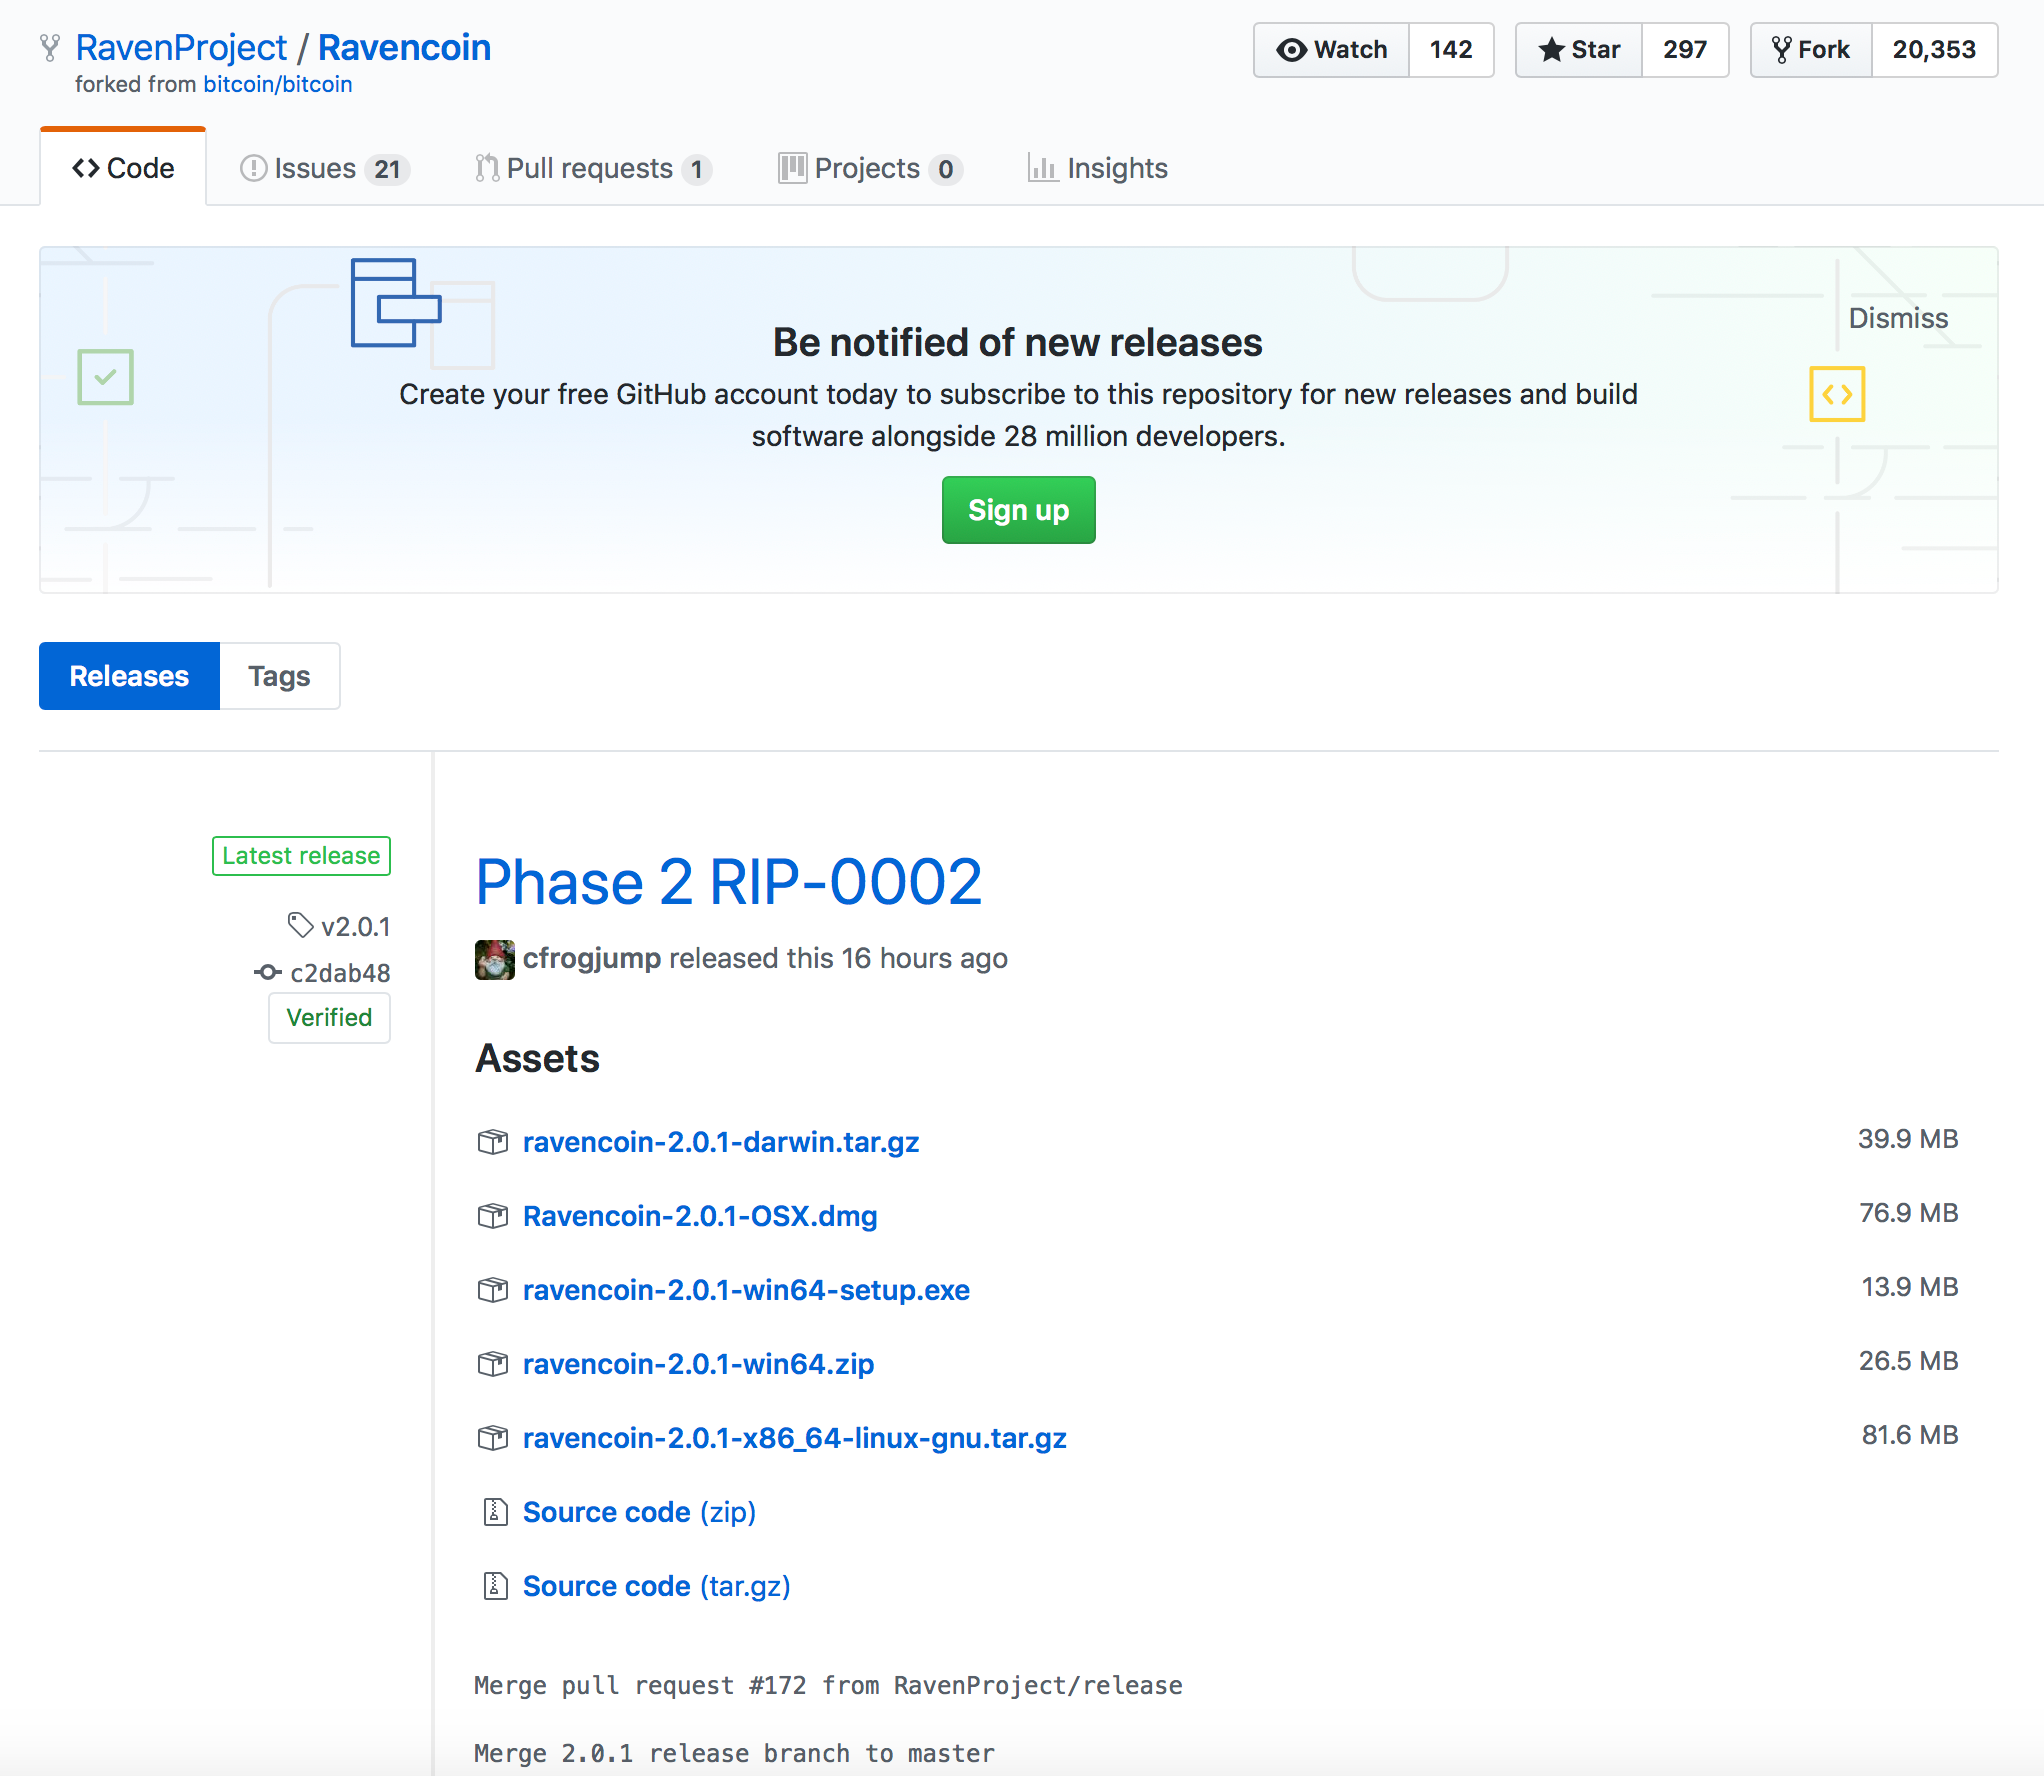View the 142 watchers count
This screenshot has width=2044, height=1776.
click(1451, 50)
